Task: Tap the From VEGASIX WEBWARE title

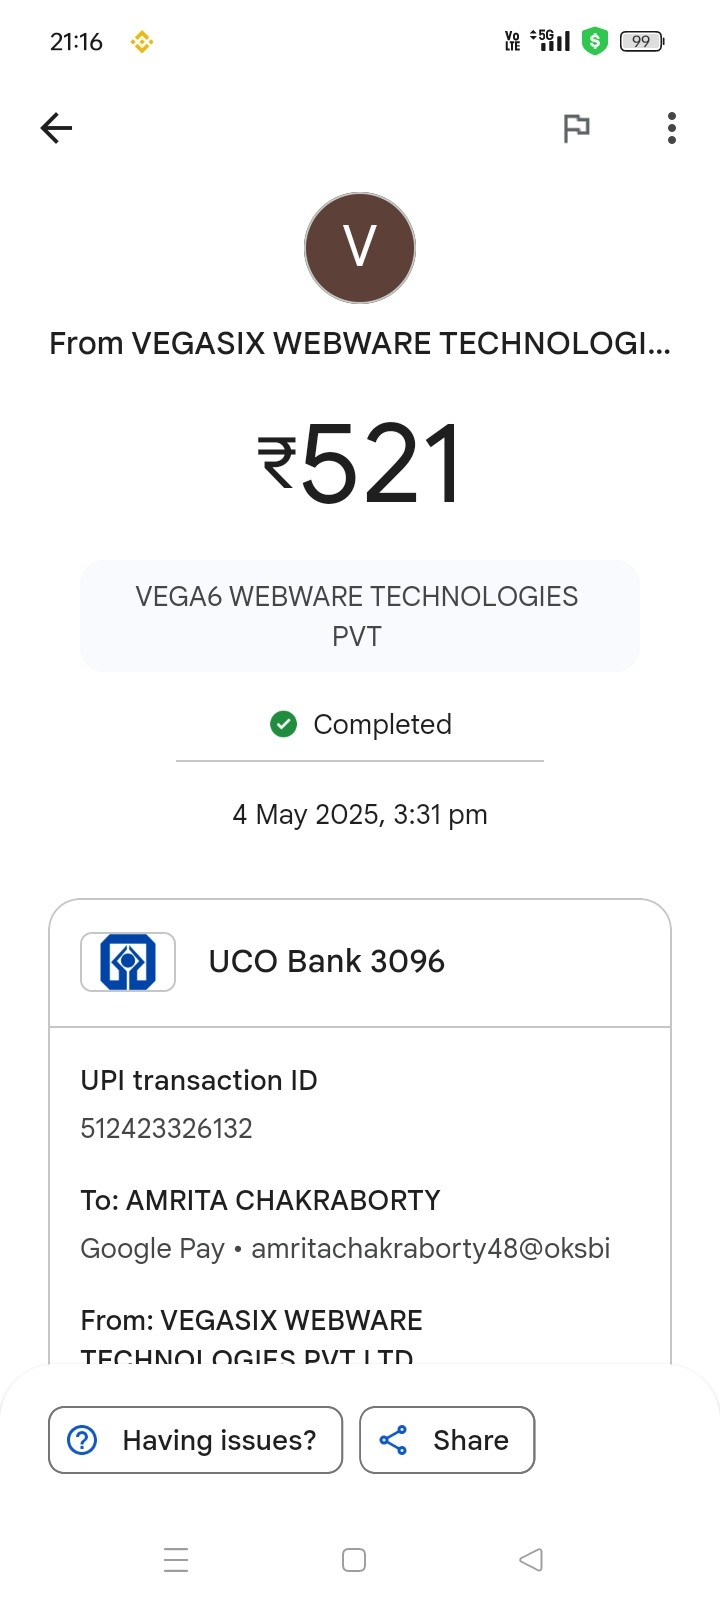Action: click(360, 343)
